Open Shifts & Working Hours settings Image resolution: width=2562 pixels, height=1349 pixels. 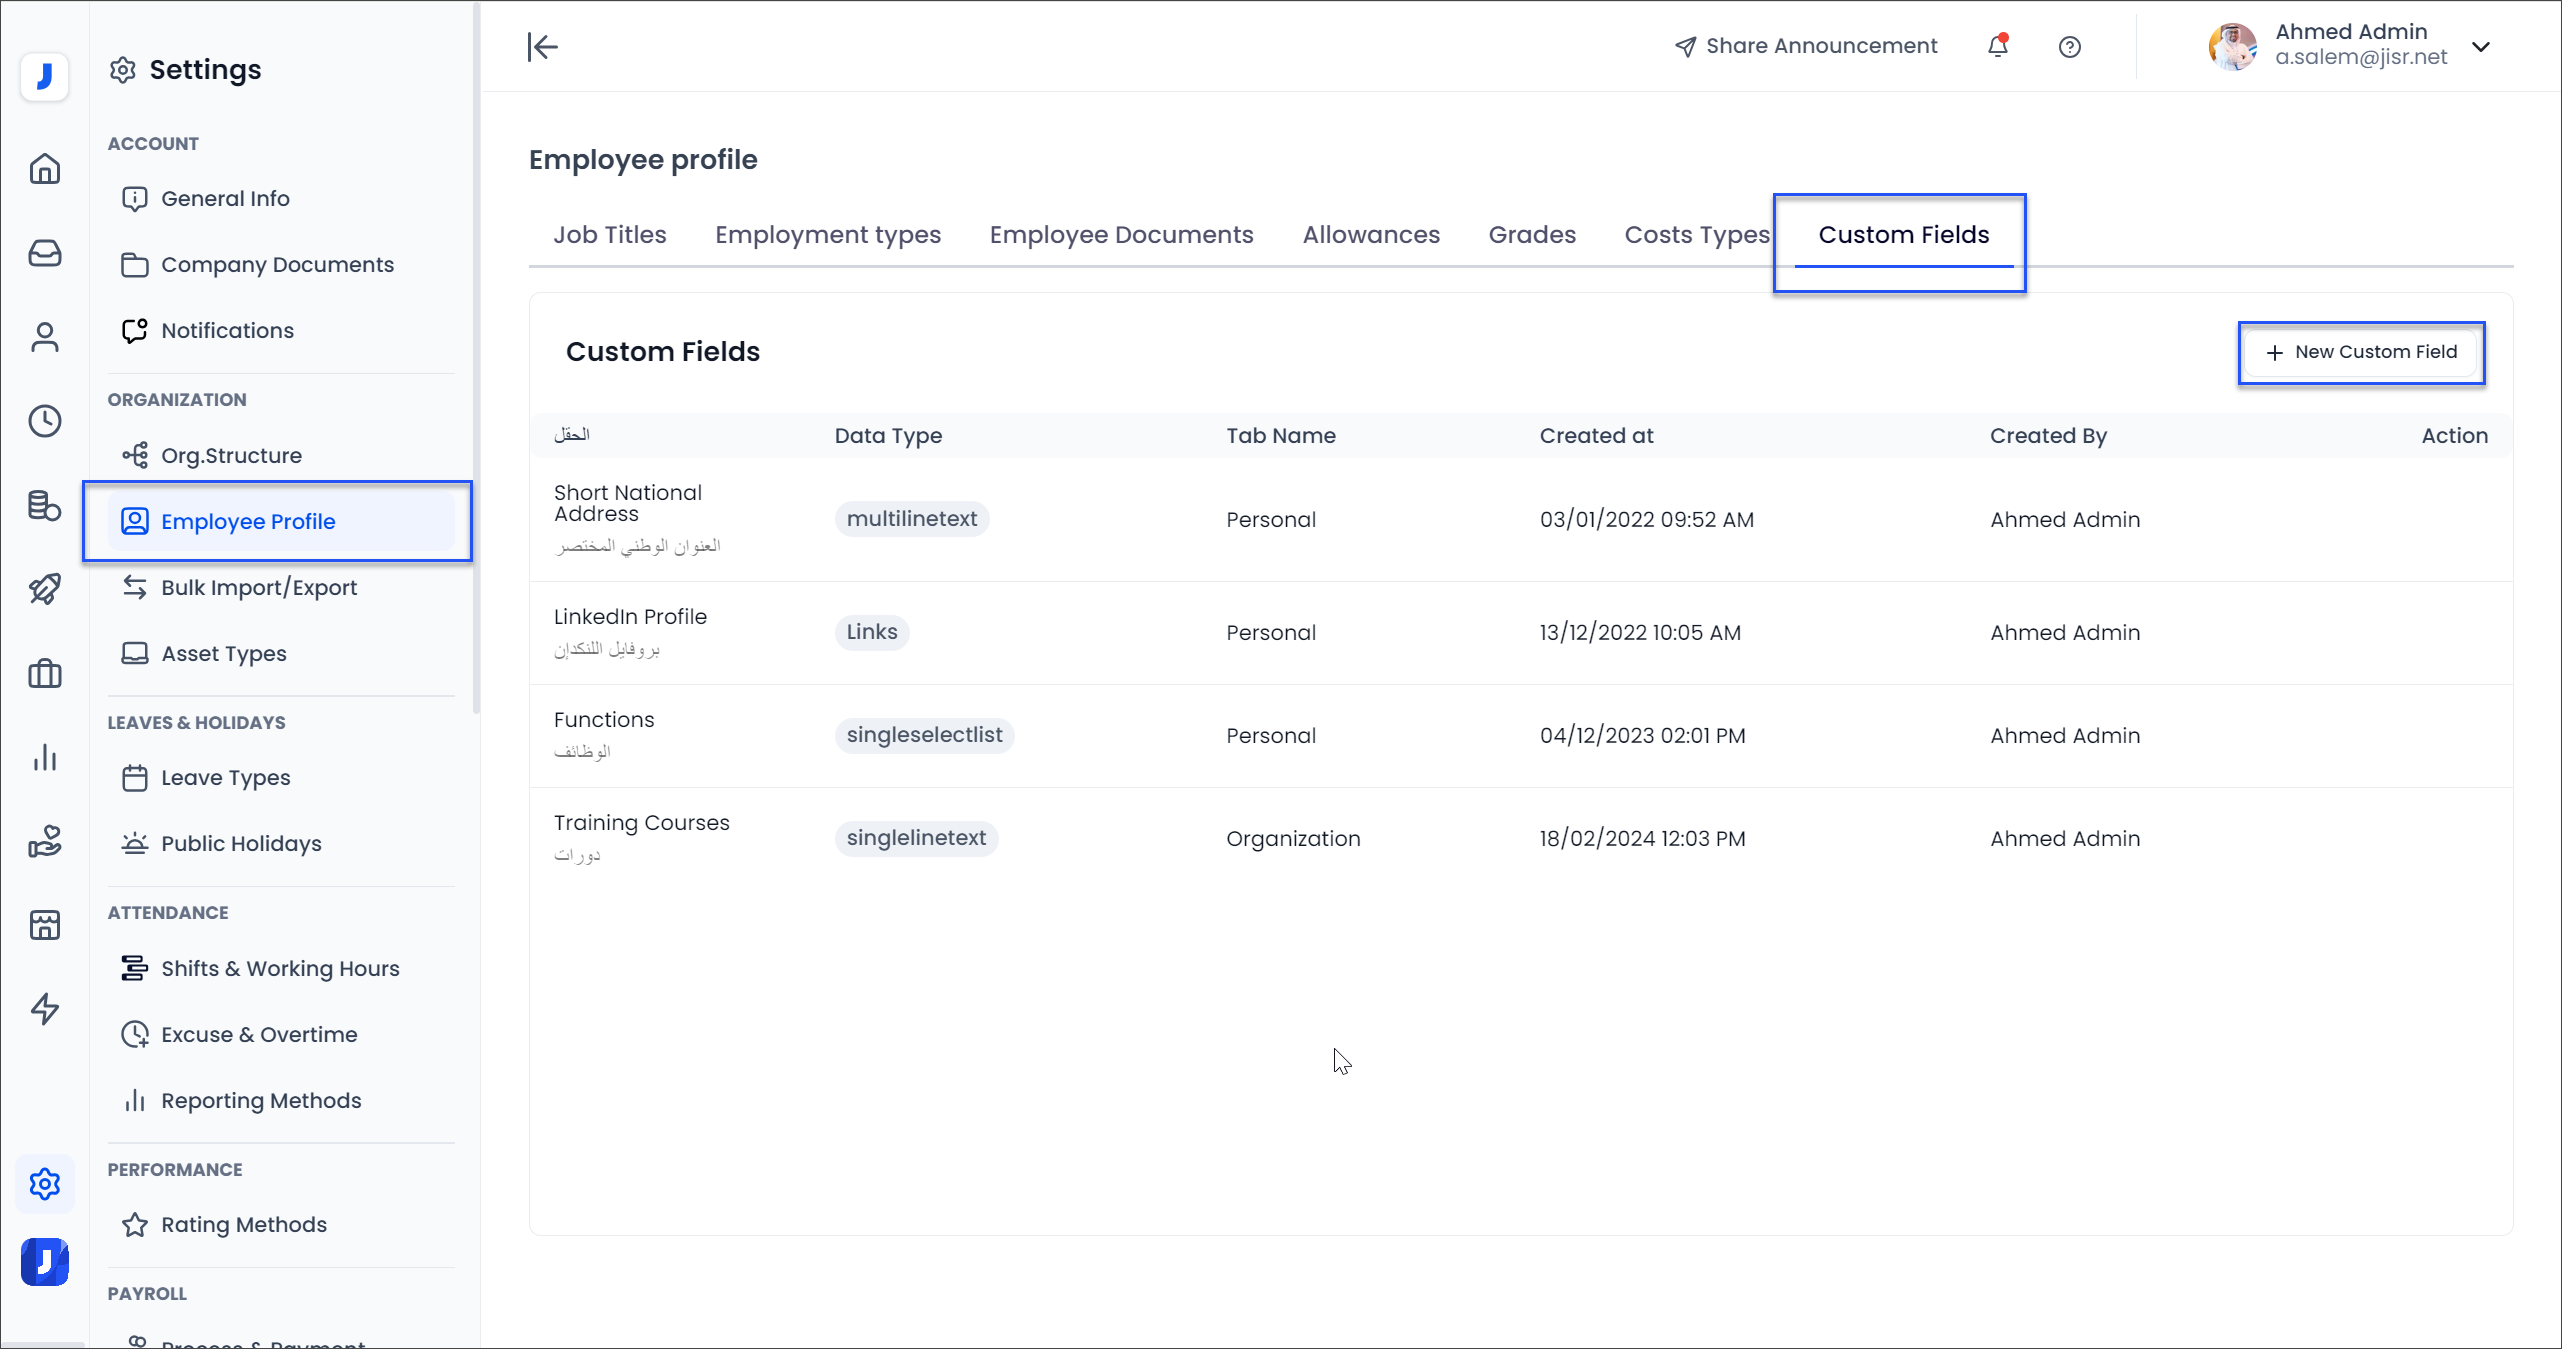pyautogui.click(x=279, y=968)
